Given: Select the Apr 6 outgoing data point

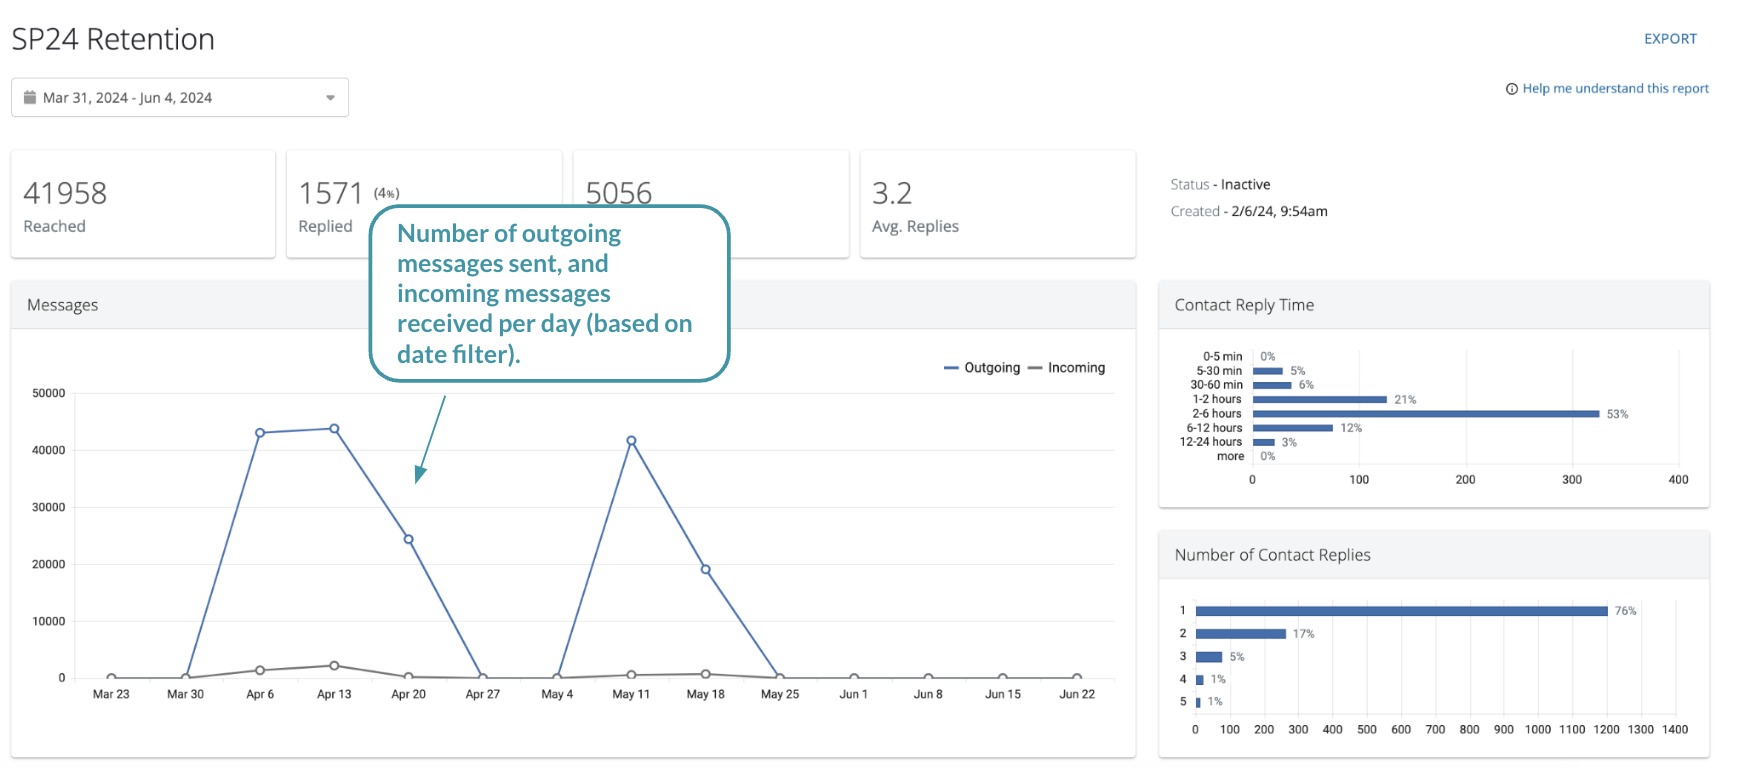Looking at the screenshot, I should pyautogui.click(x=260, y=433).
